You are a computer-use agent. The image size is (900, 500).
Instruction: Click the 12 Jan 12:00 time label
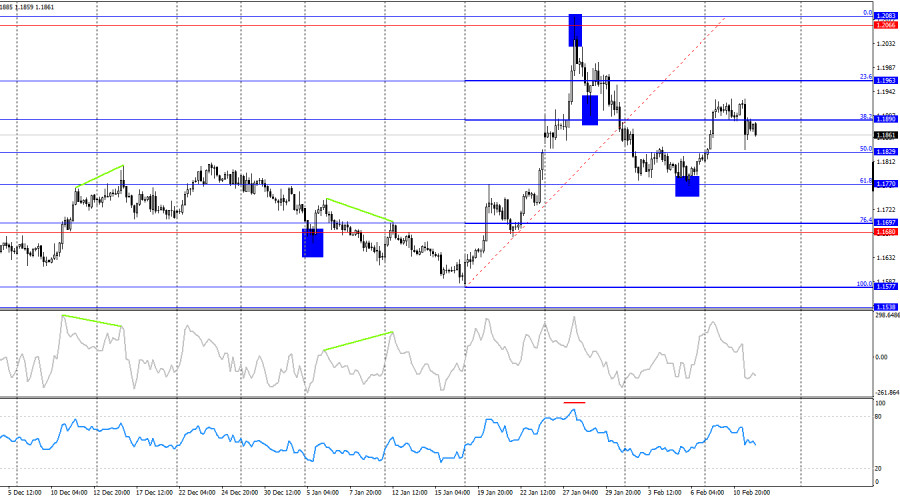pos(410,493)
